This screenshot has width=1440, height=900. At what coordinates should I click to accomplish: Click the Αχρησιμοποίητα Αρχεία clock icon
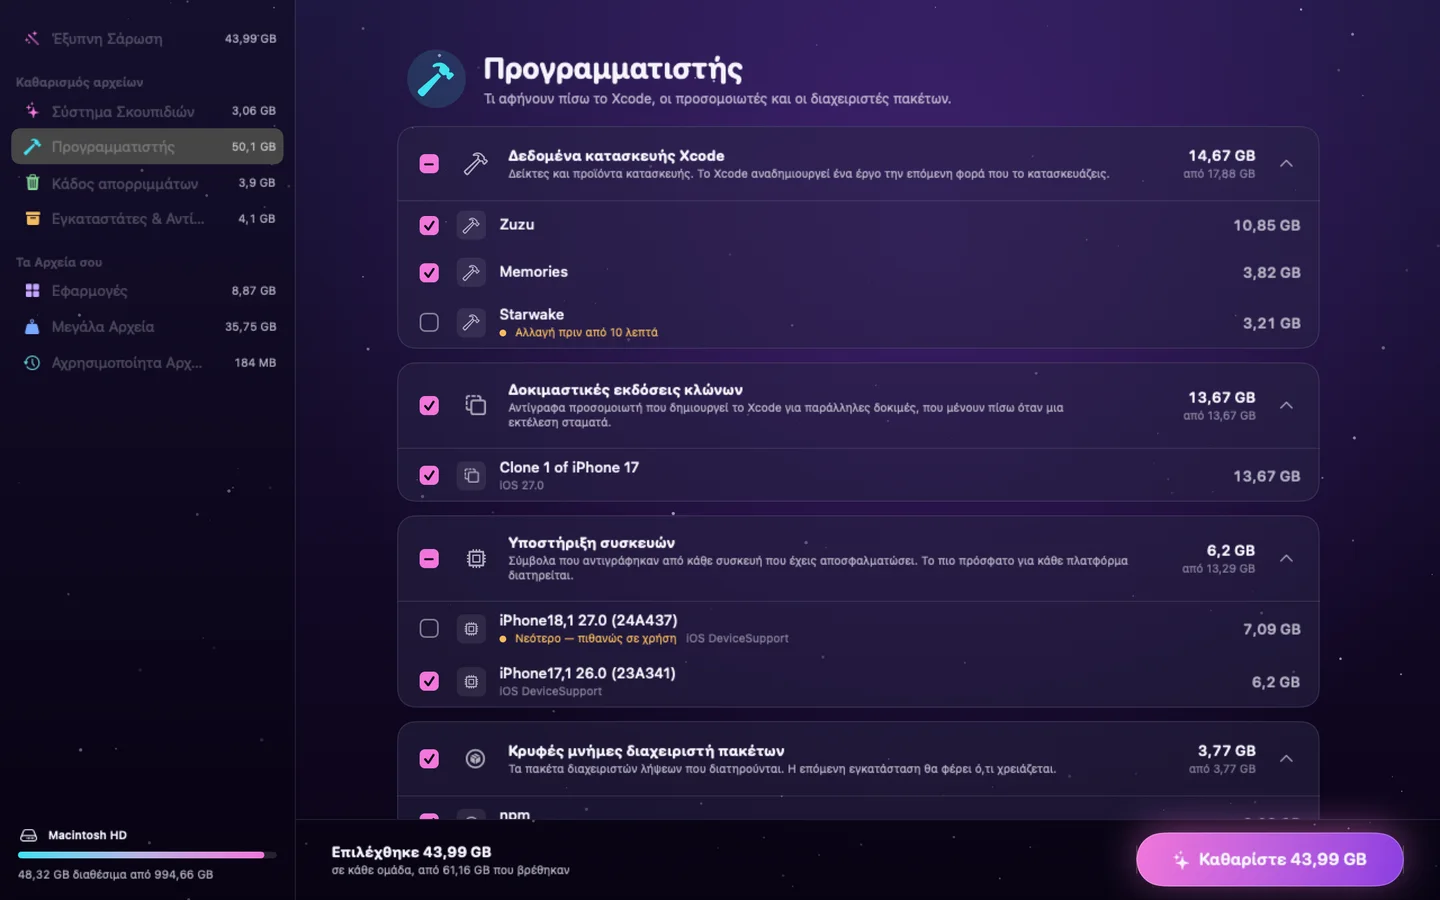point(32,363)
